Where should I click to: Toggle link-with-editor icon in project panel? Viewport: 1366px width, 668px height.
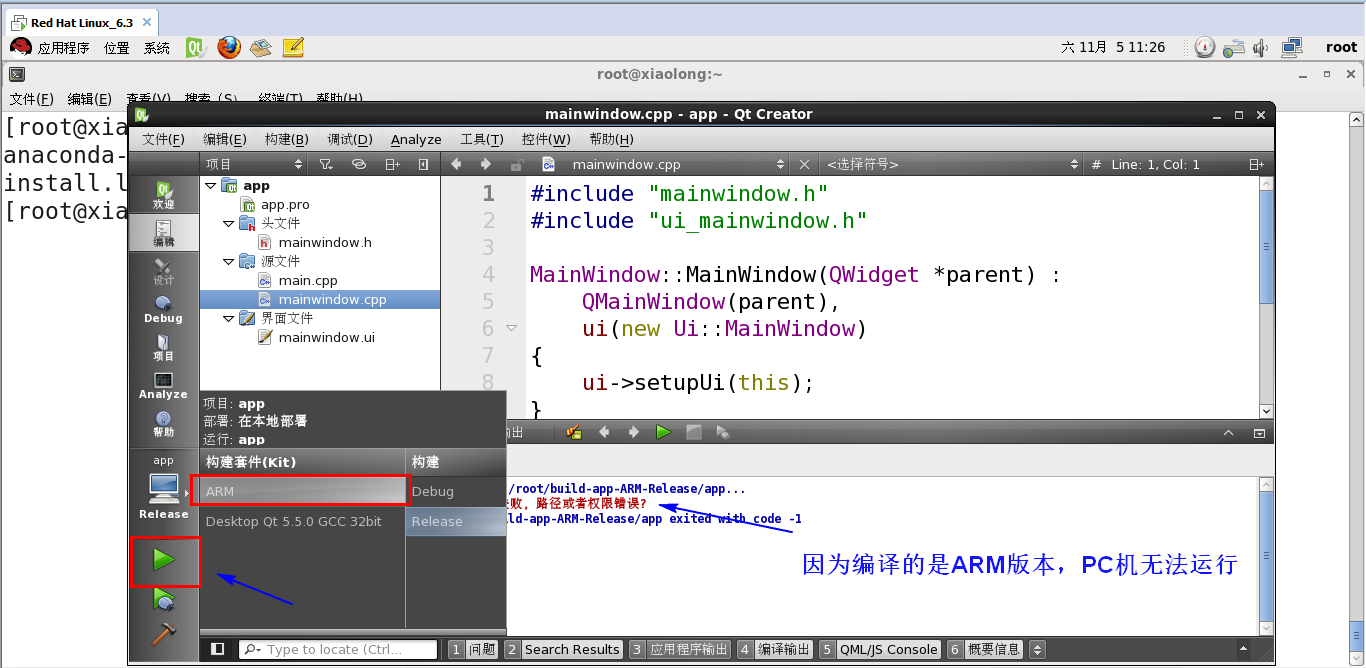coord(359,164)
